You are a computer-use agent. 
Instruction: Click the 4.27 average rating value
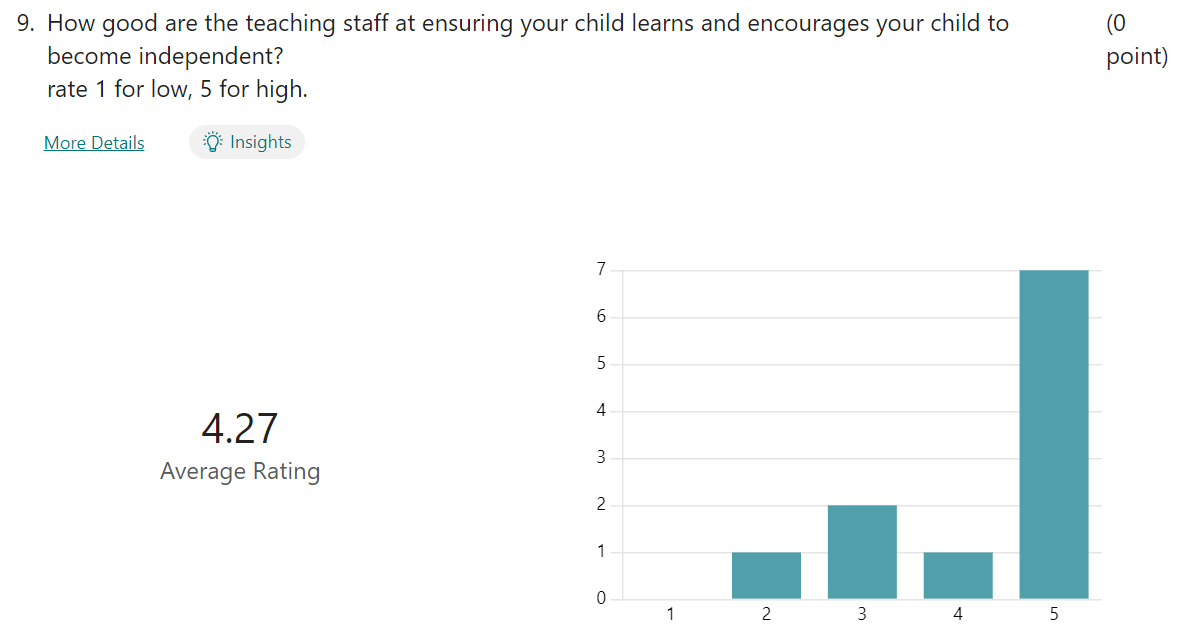click(x=240, y=428)
